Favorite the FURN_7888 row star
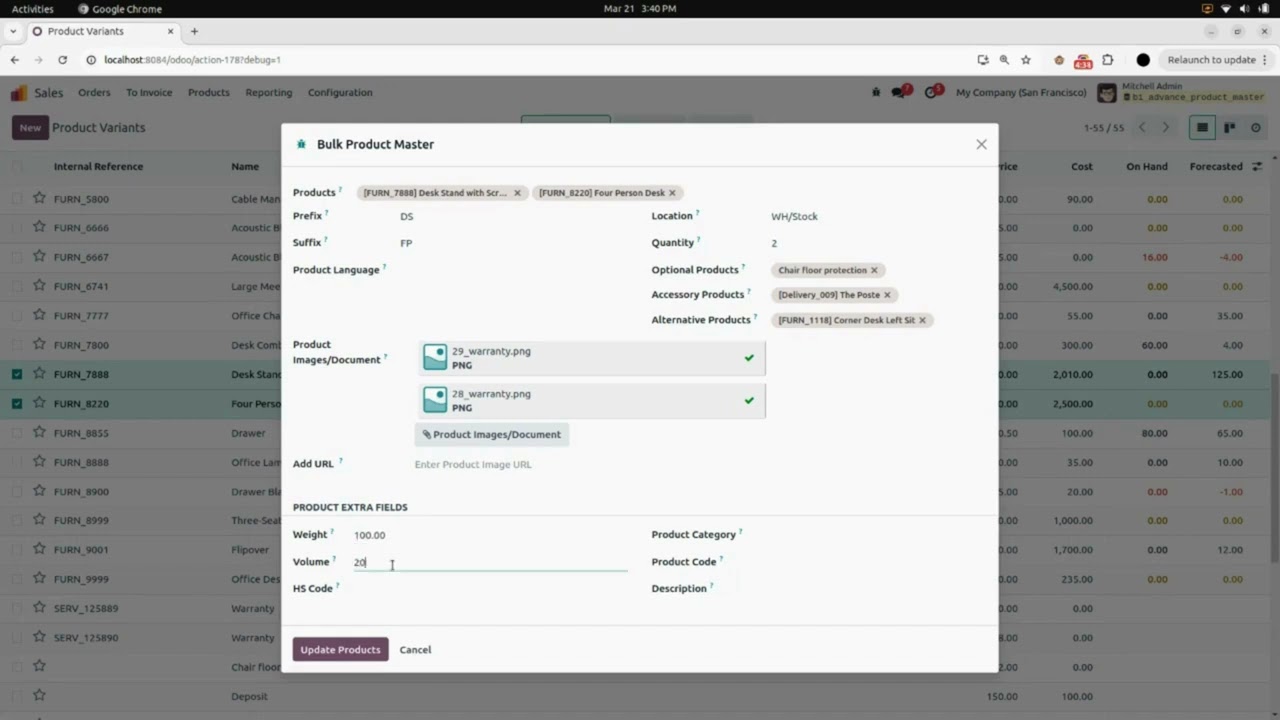Viewport: 1280px width, 720px height. tap(39, 374)
